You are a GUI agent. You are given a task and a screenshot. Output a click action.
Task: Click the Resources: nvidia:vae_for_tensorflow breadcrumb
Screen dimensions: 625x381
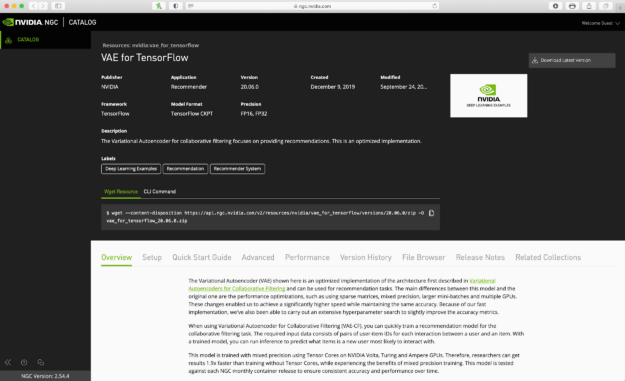point(151,45)
